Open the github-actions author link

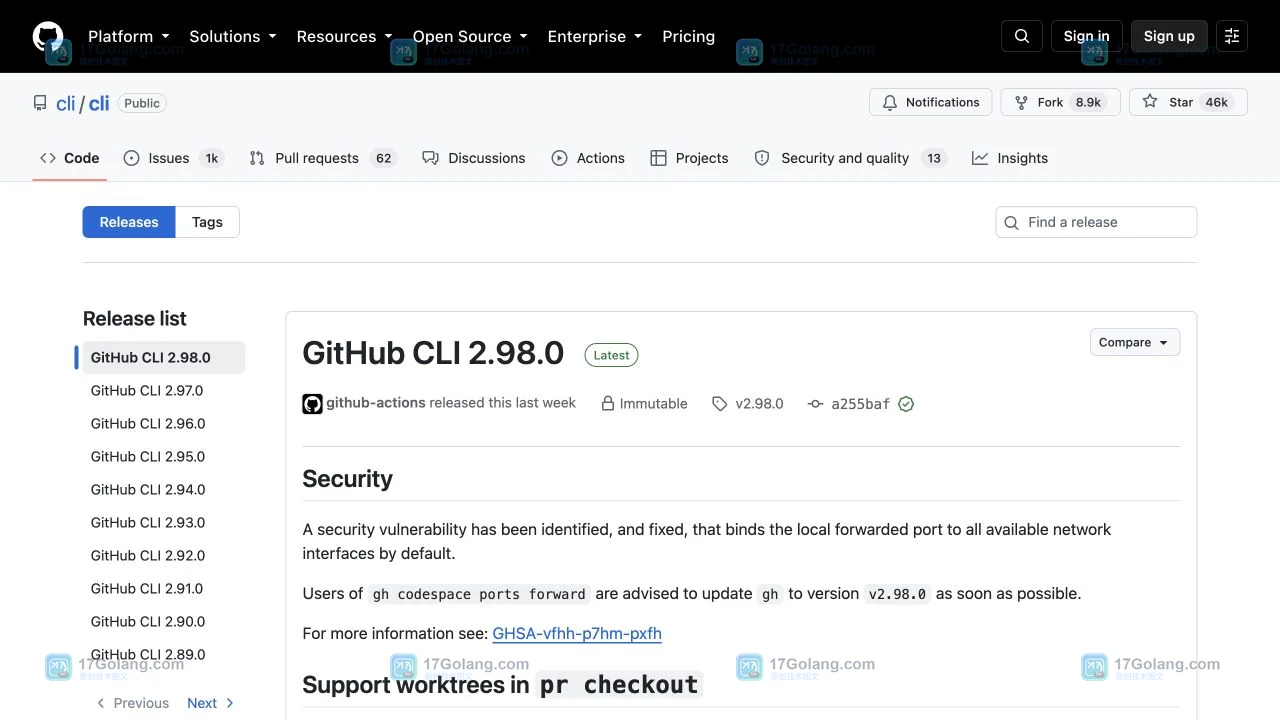coord(376,403)
